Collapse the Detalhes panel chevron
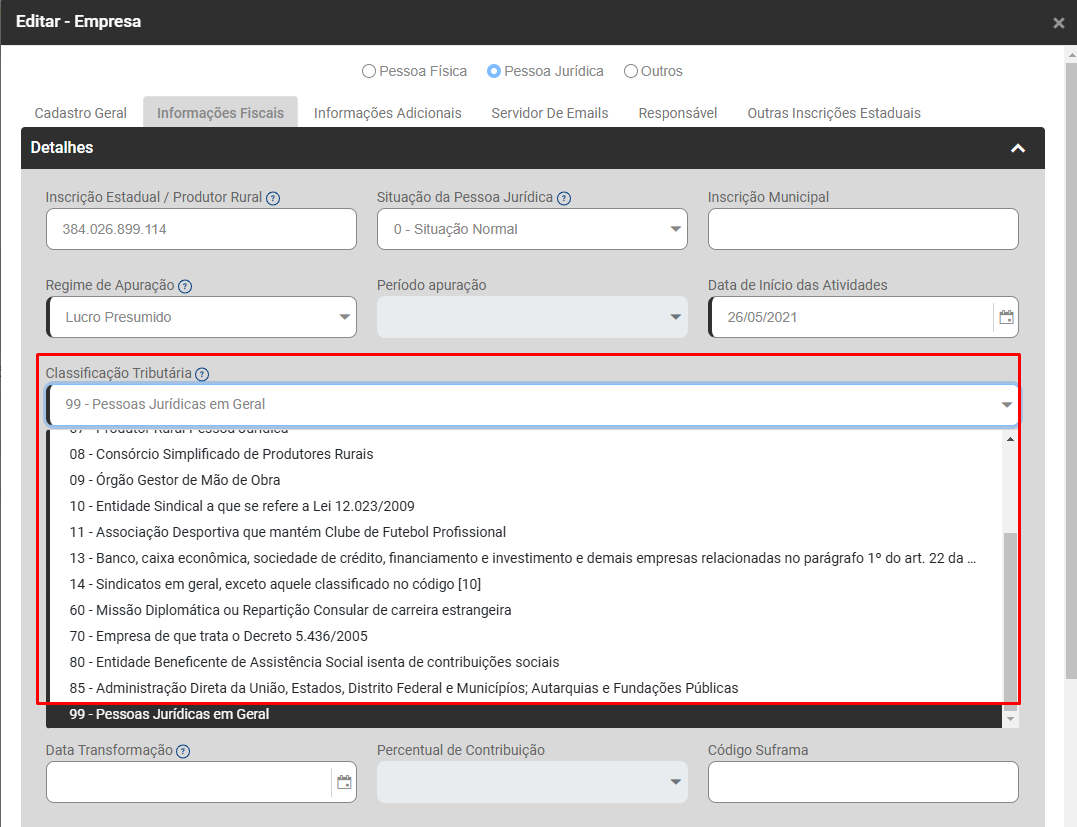1077x827 pixels. [x=1018, y=148]
